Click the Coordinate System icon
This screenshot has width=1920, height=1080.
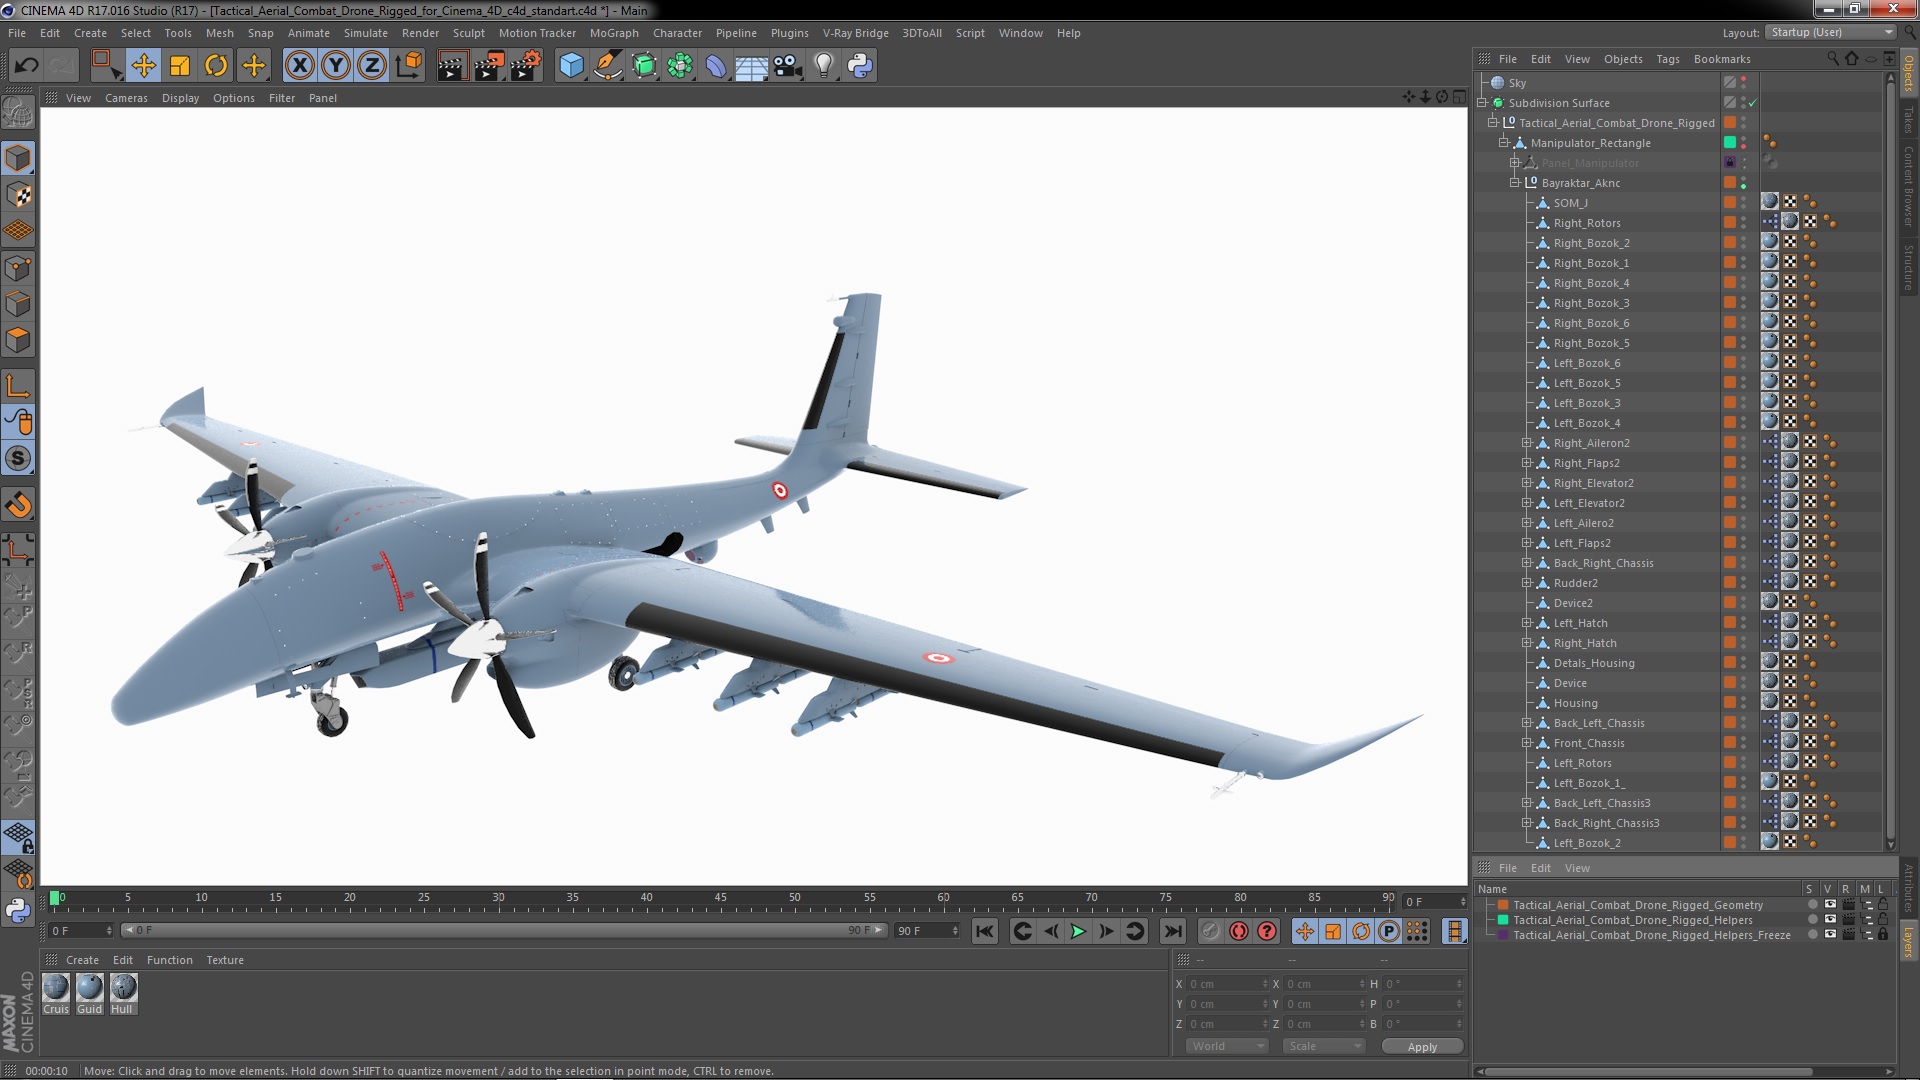click(x=409, y=66)
